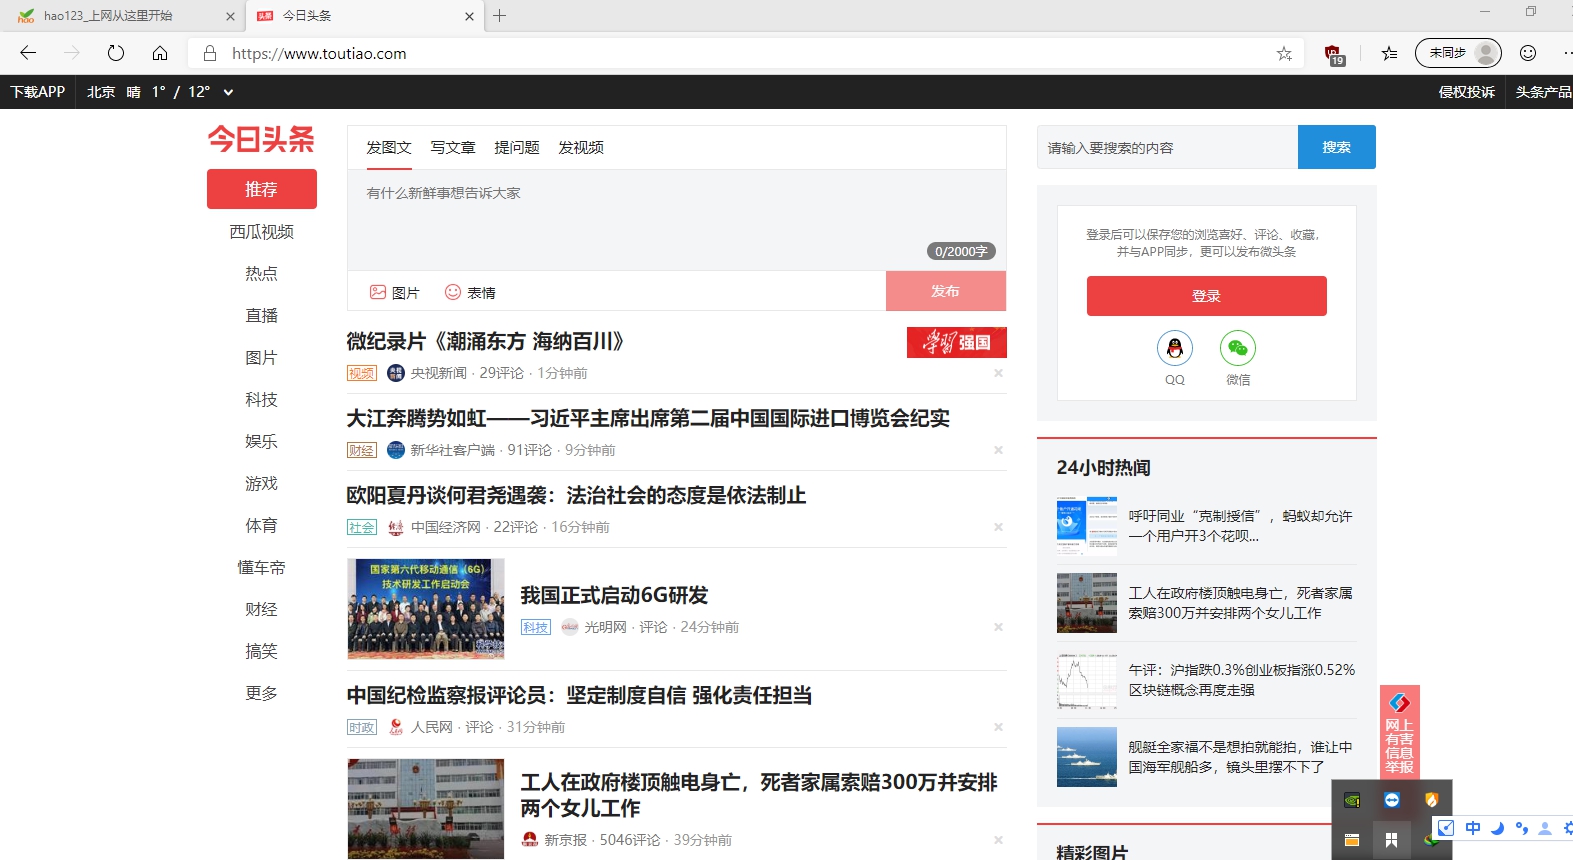
Task: Switch to the 发图文 tab
Action: (x=389, y=147)
